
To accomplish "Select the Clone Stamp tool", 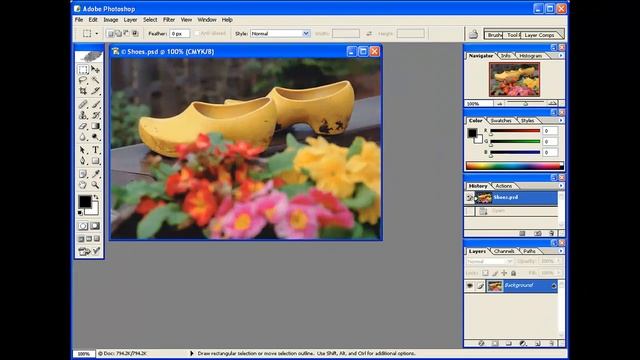I will (x=83, y=115).
